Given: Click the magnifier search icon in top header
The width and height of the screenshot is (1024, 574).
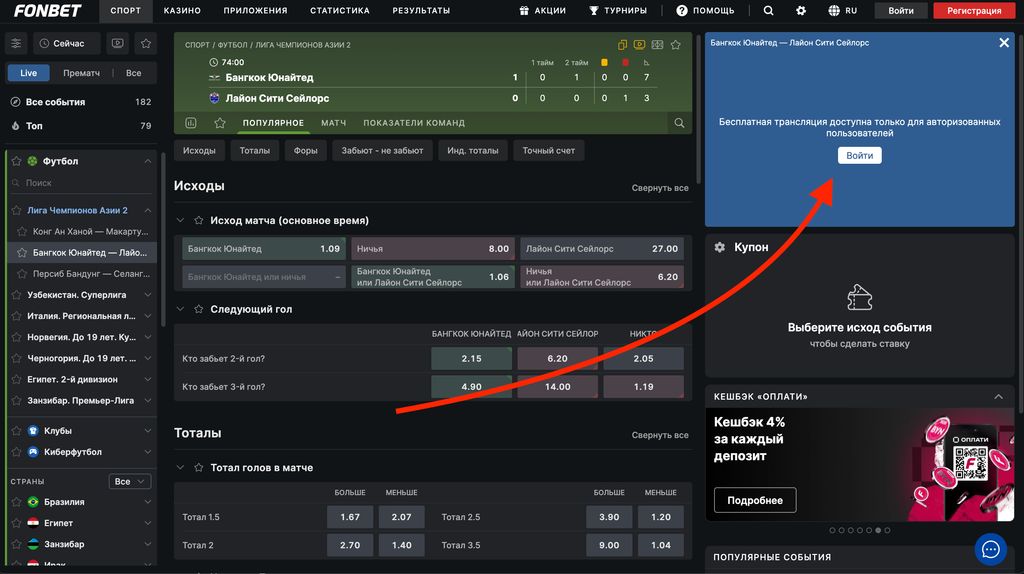Looking at the screenshot, I should click(768, 11).
